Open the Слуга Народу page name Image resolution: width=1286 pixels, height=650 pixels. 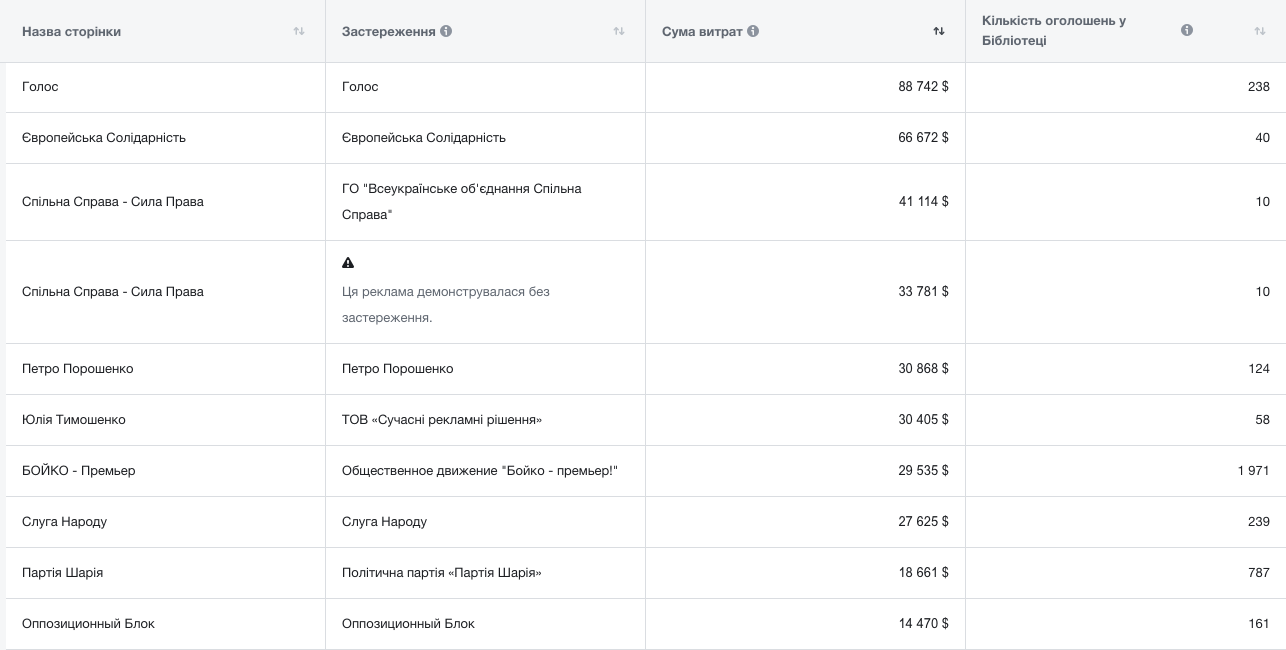pos(64,522)
